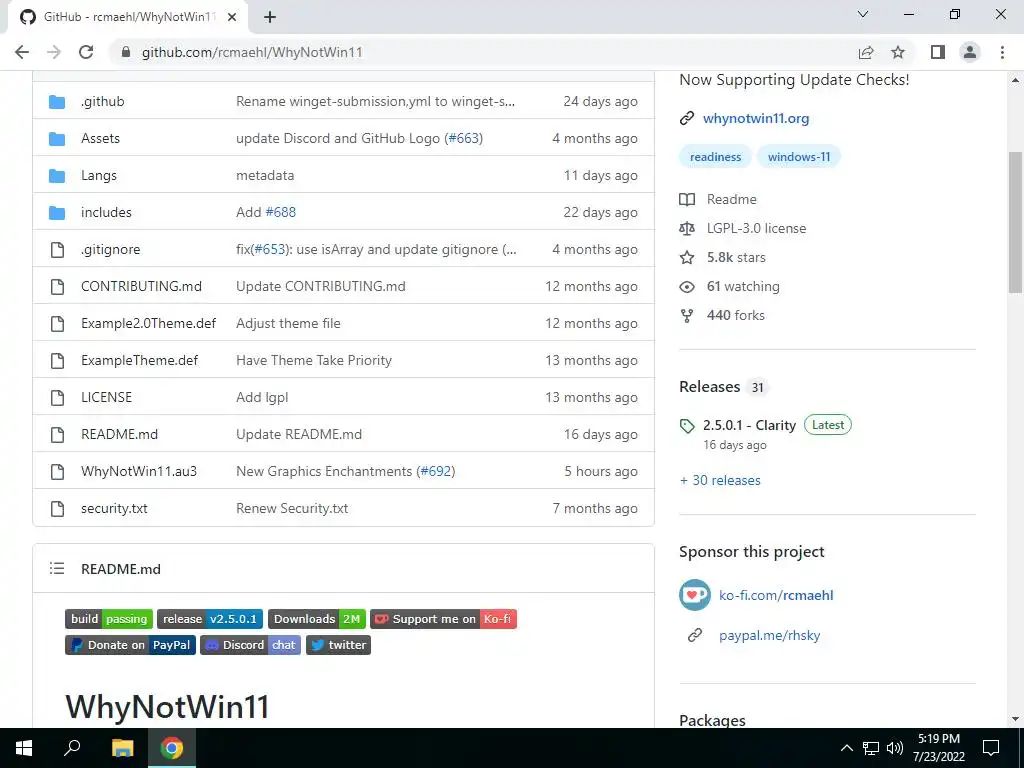Open the WhyNotWin11.au3 file
Screen dimensions: 1024x768
coord(138,472)
